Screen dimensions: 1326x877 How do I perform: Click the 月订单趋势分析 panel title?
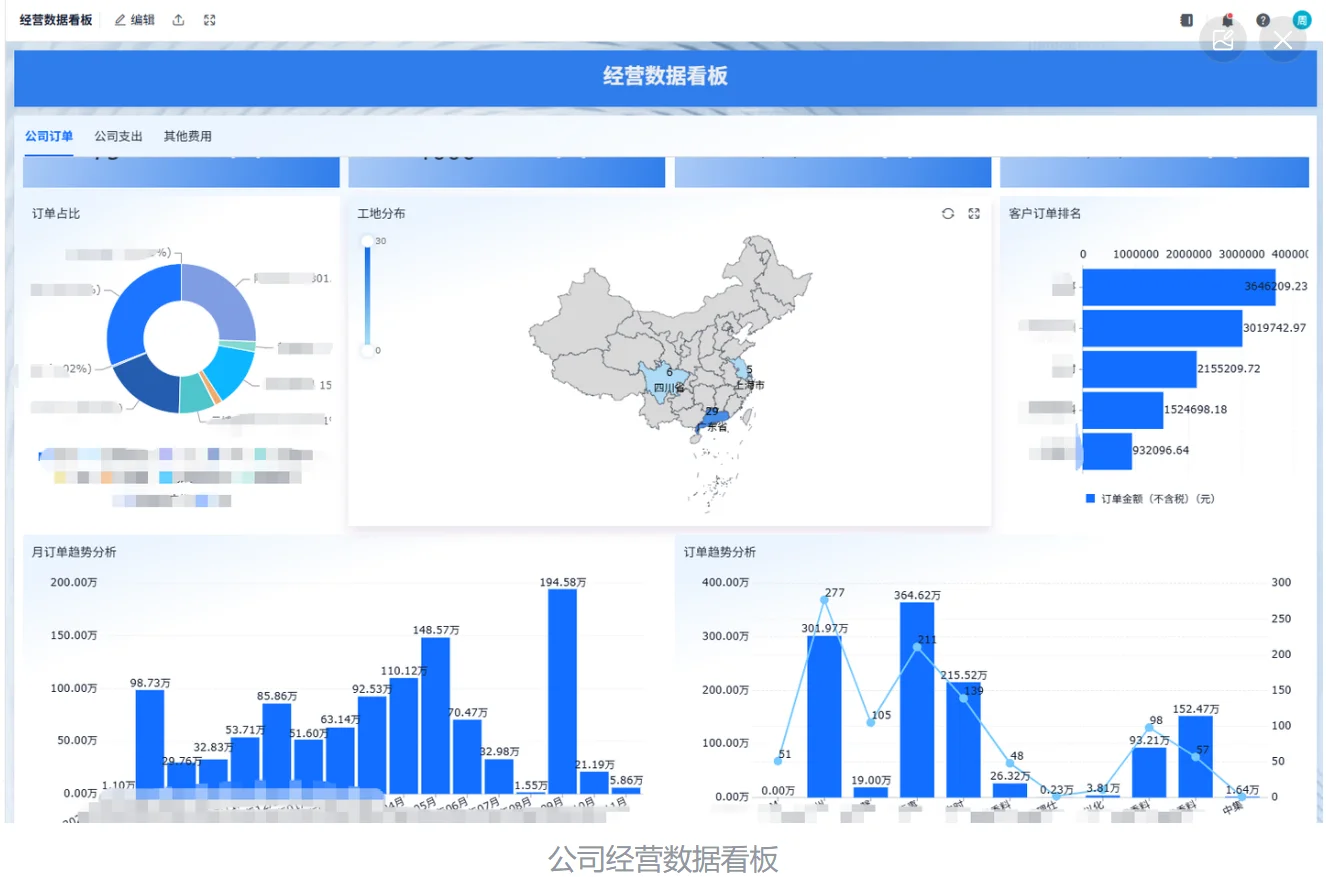[x=74, y=552]
